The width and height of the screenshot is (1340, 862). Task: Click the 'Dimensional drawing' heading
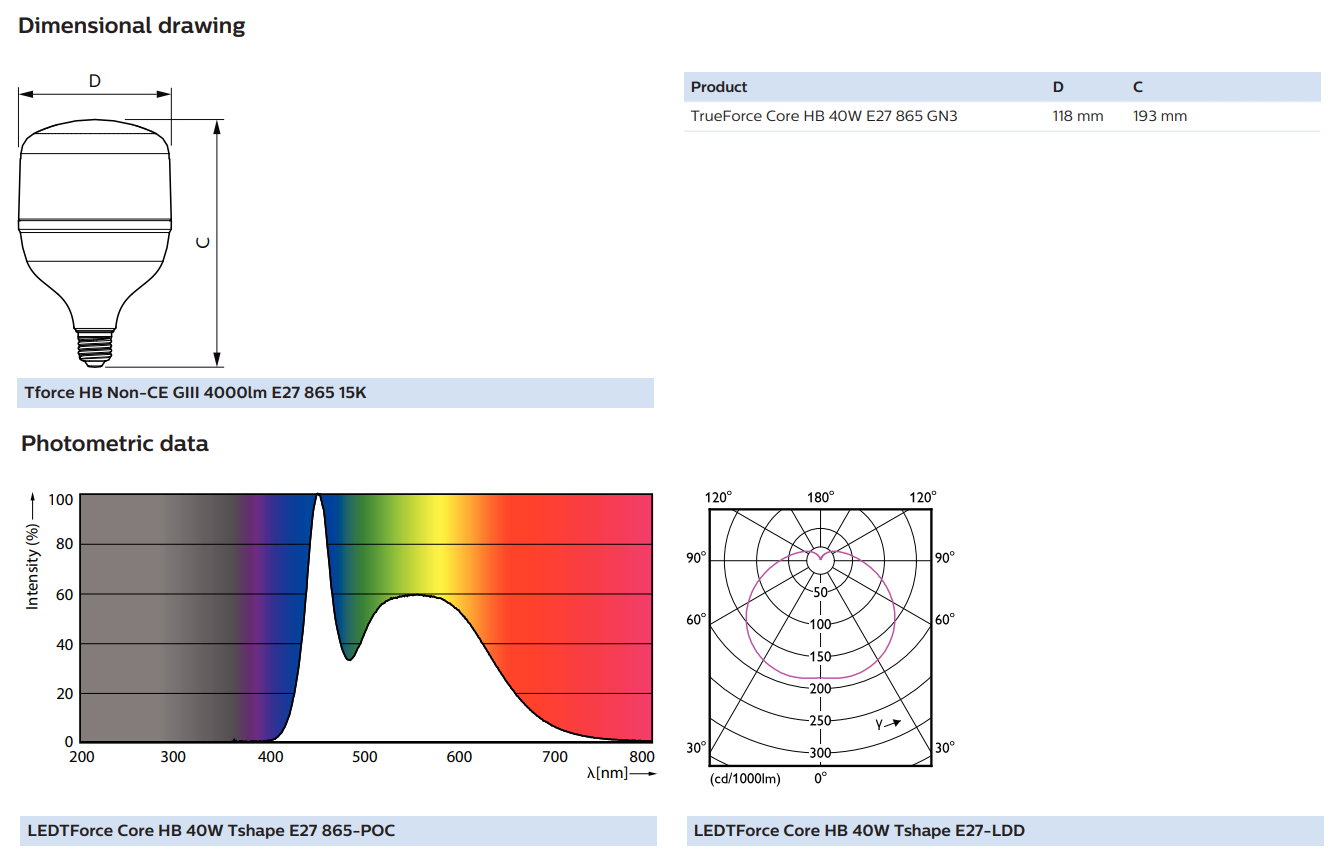pyautogui.click(x=132, y=26)
